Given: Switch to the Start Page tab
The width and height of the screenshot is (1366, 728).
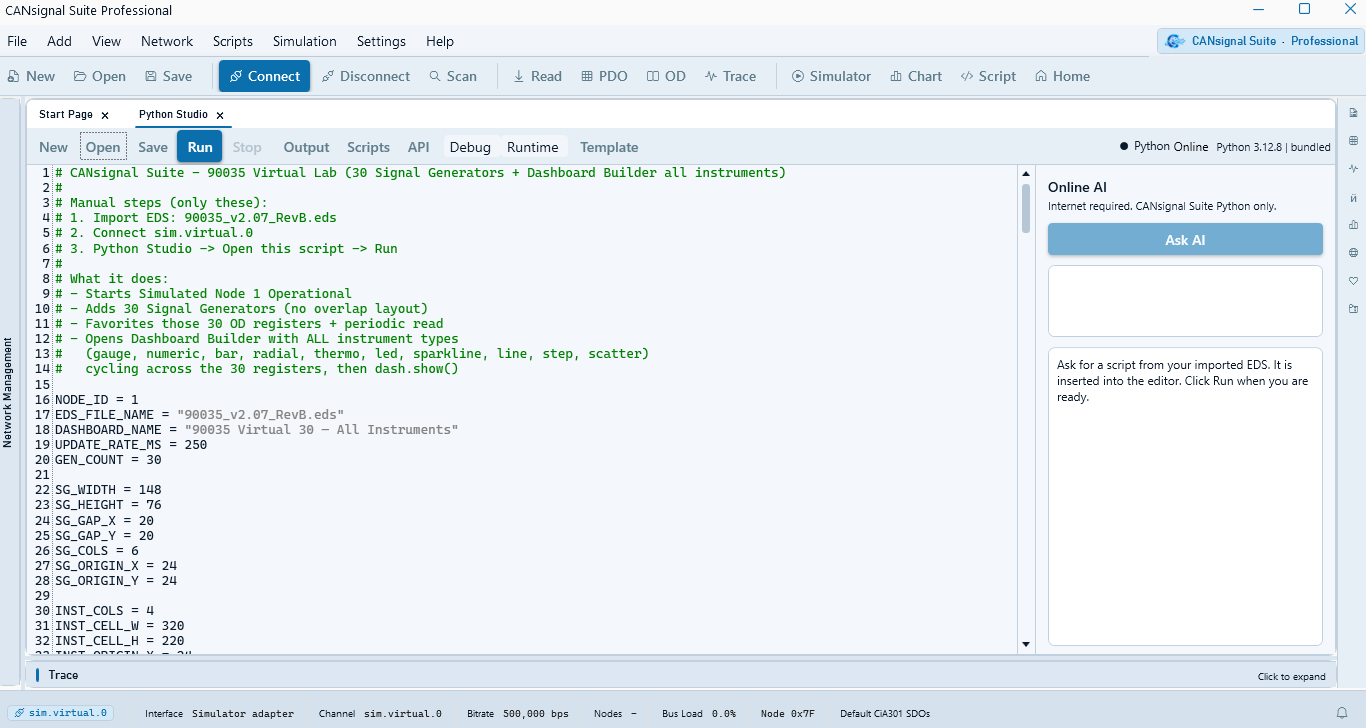Looking at the screenshot, I should pyautogui.click(x=66, y=115).
